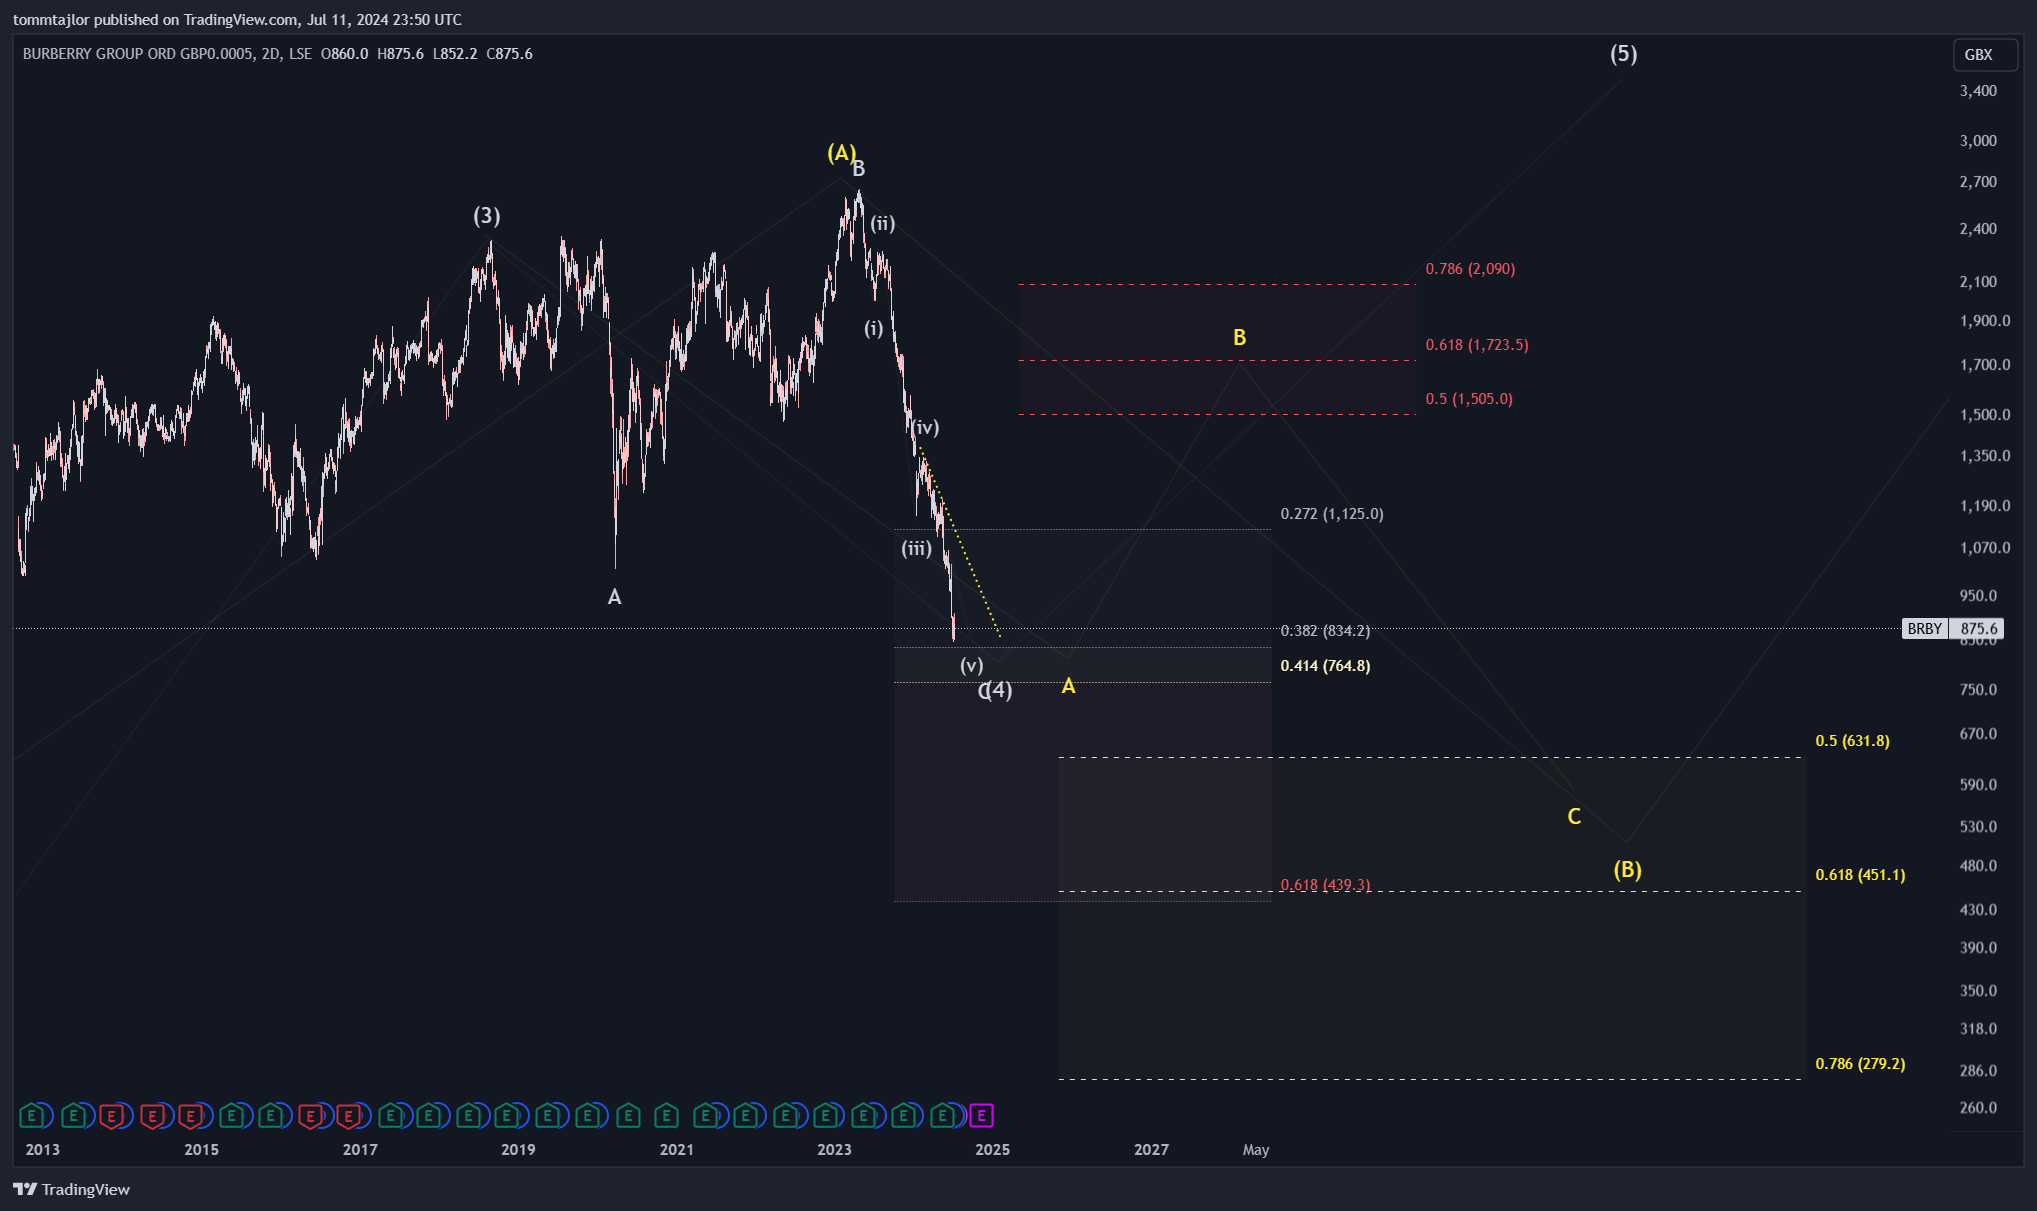The width and height of the screenshot is (2037, 1211).
Task: Click the BRBY 875.6 price tag
Action: pos(1952,629)
